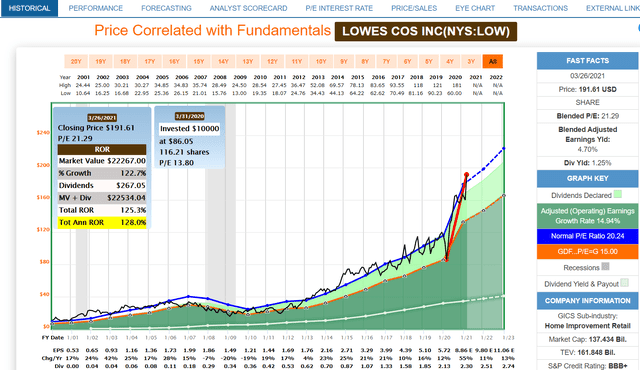This screenshot has width=640, height=370.
Task: Toggle Adjusted Operating Earnings Growth Rate key
Action: pyautogui.click(x=587, y=216)
